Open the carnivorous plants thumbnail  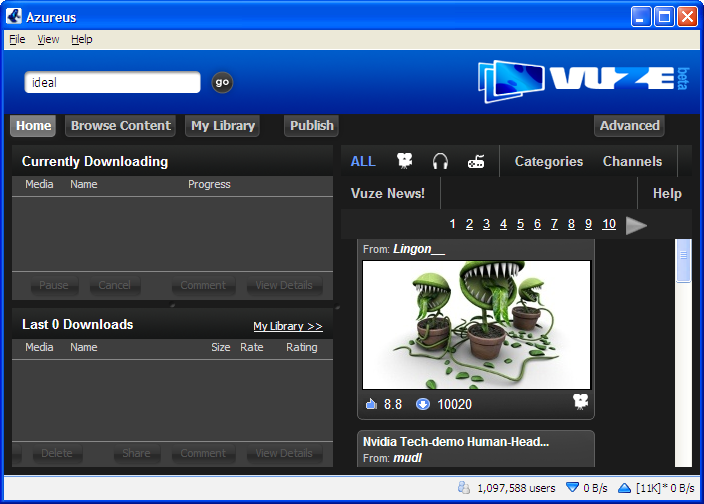tap(476, 325)
